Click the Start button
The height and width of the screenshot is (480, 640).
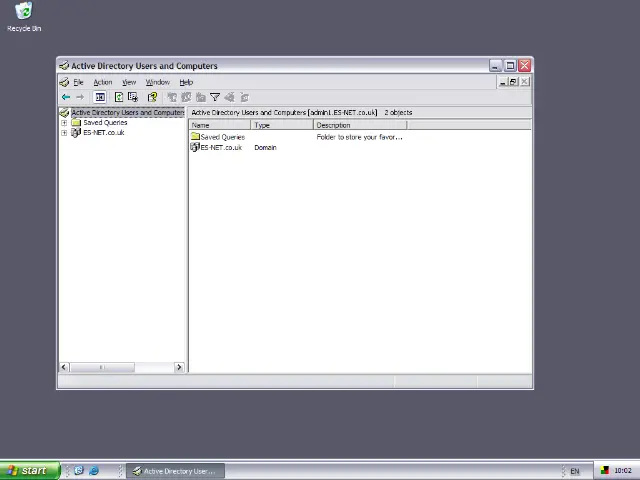[30, 471]
